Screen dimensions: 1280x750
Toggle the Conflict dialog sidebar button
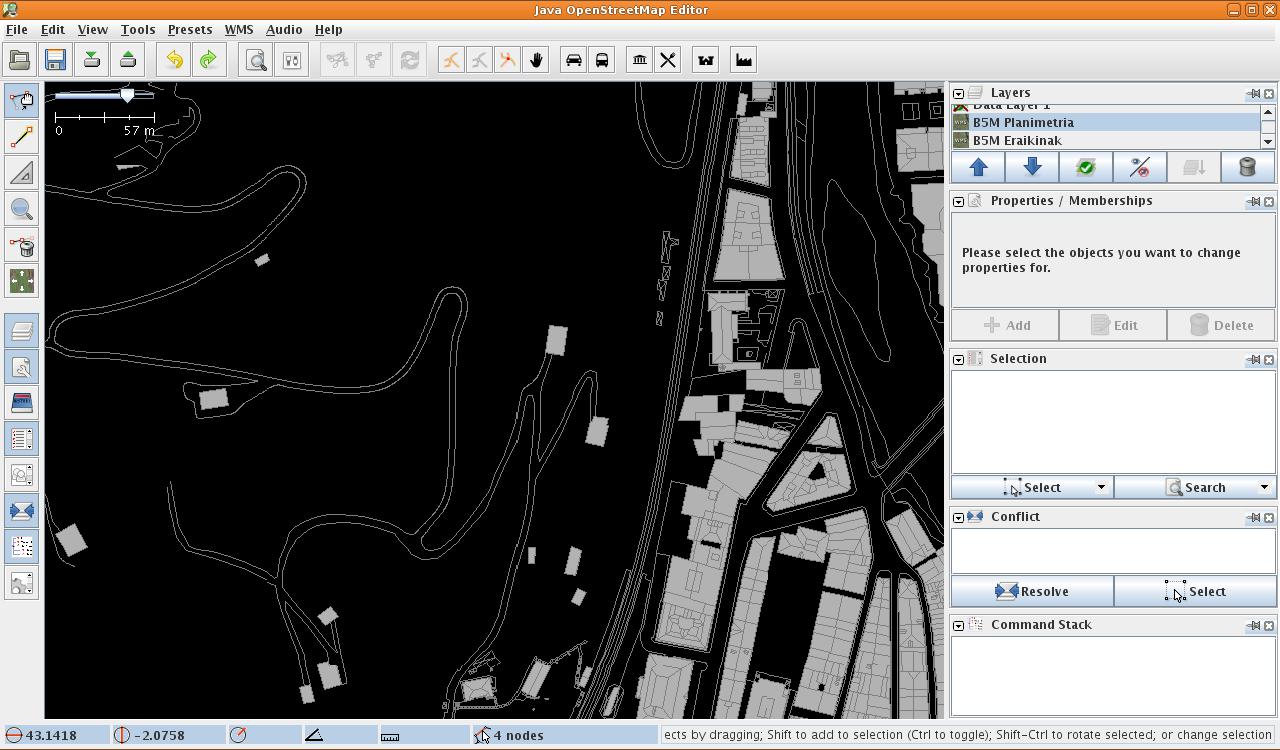(x=22, y=511)
